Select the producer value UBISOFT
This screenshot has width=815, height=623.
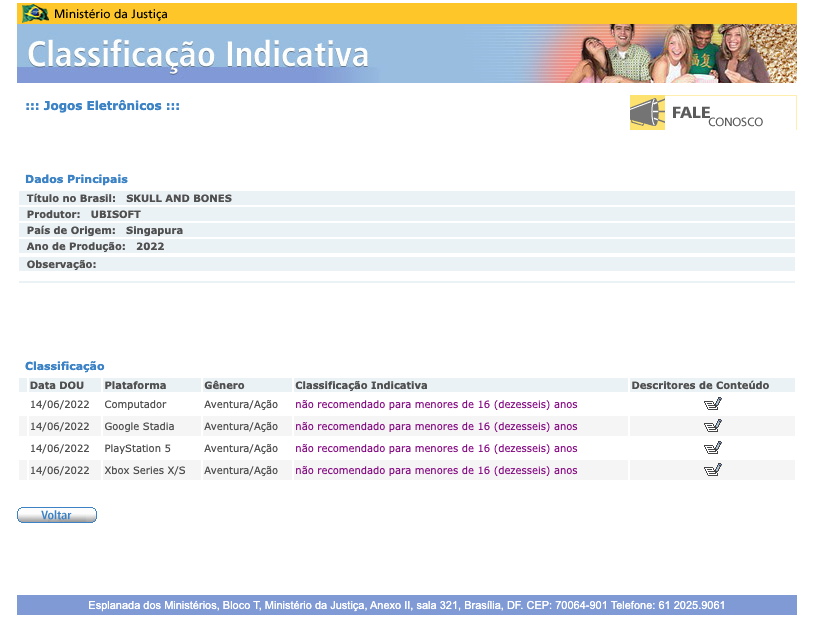pyautogui.click(x=115, y=215)
